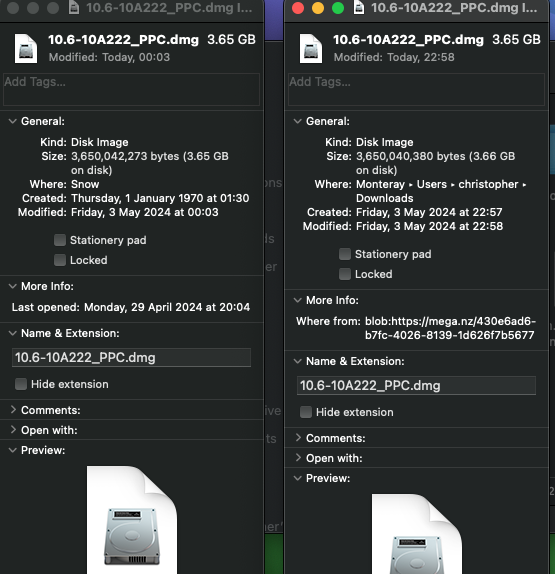Expand the Comments section in right window
This screenshot has width=555, height=574.
[298, 438]
